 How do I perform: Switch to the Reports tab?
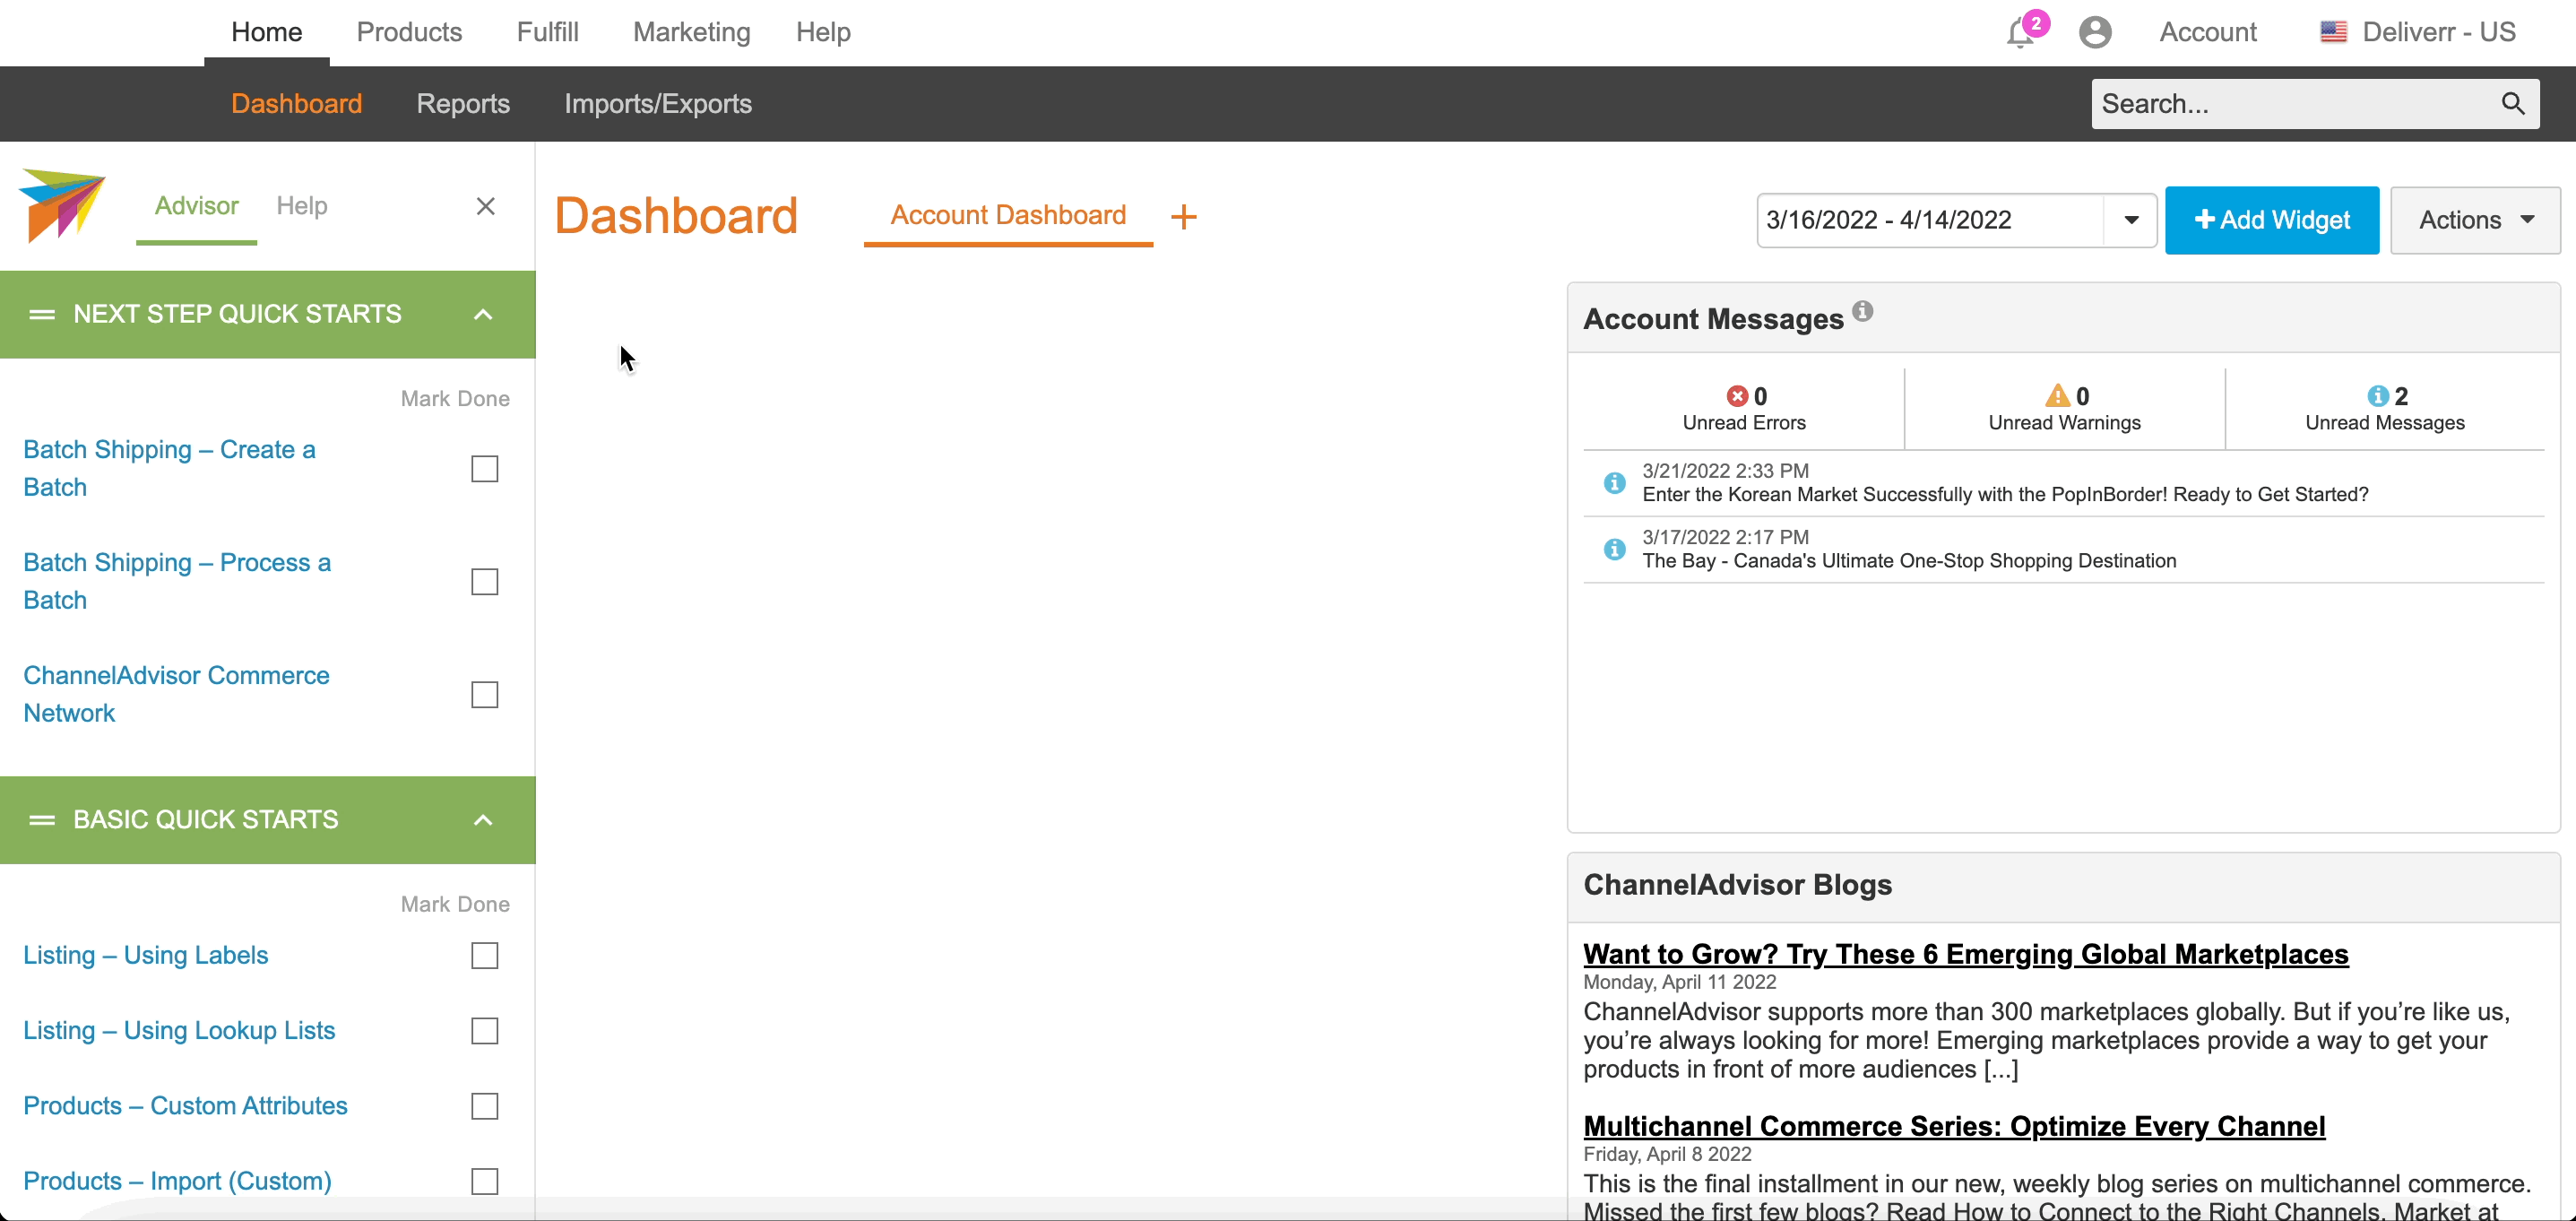pos(463,104)
